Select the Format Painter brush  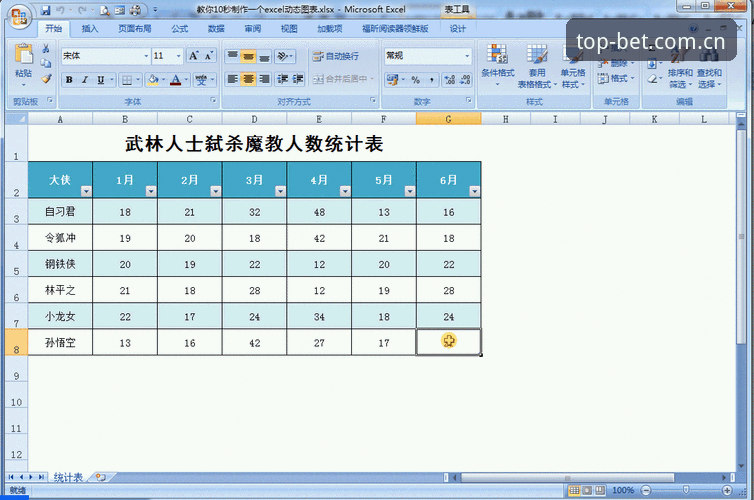tap(46, 78)
